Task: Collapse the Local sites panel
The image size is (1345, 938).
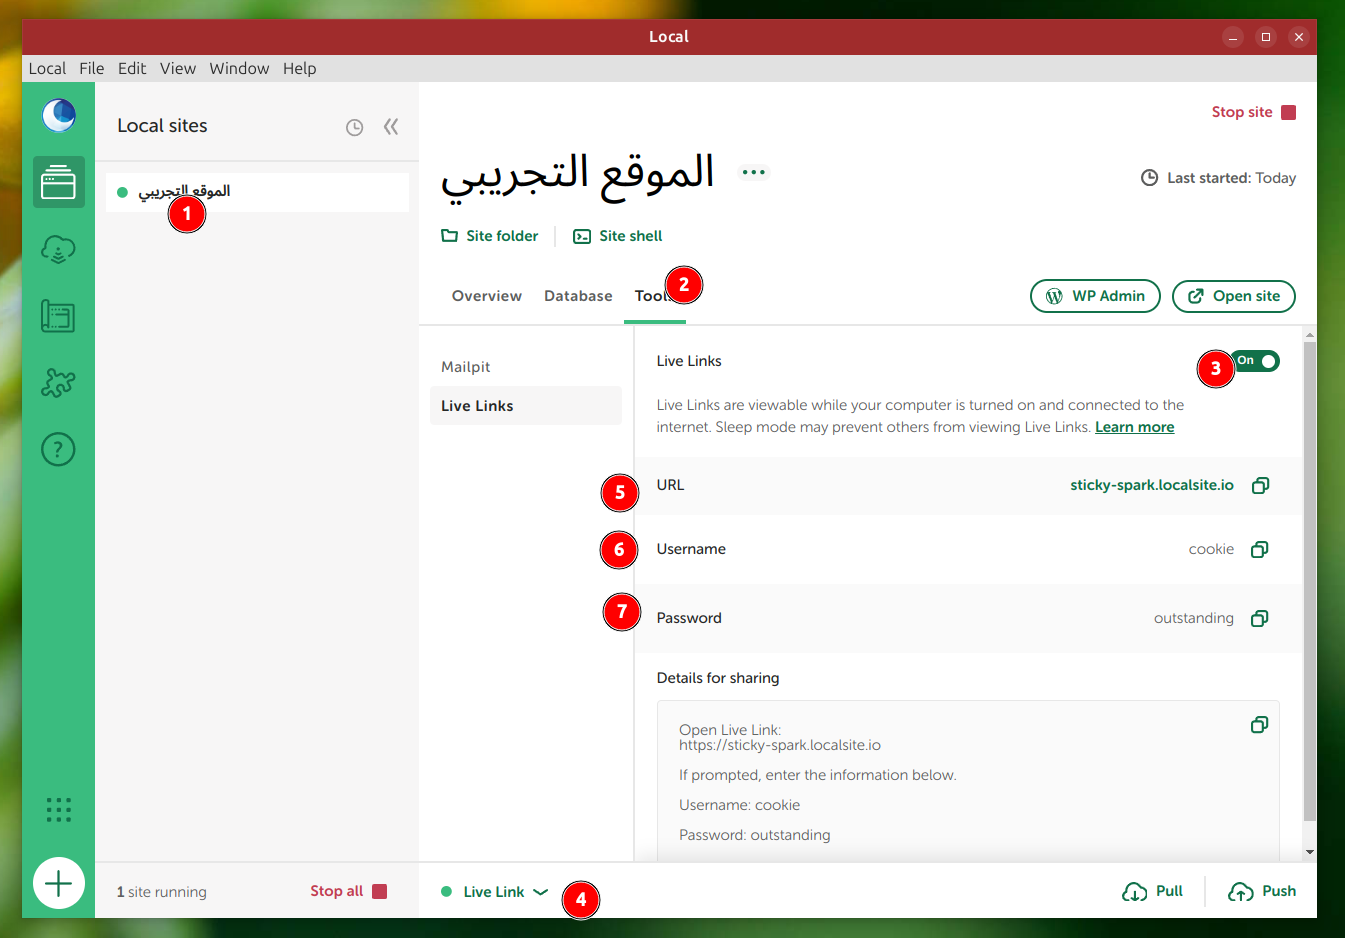Action: (391, 126)
